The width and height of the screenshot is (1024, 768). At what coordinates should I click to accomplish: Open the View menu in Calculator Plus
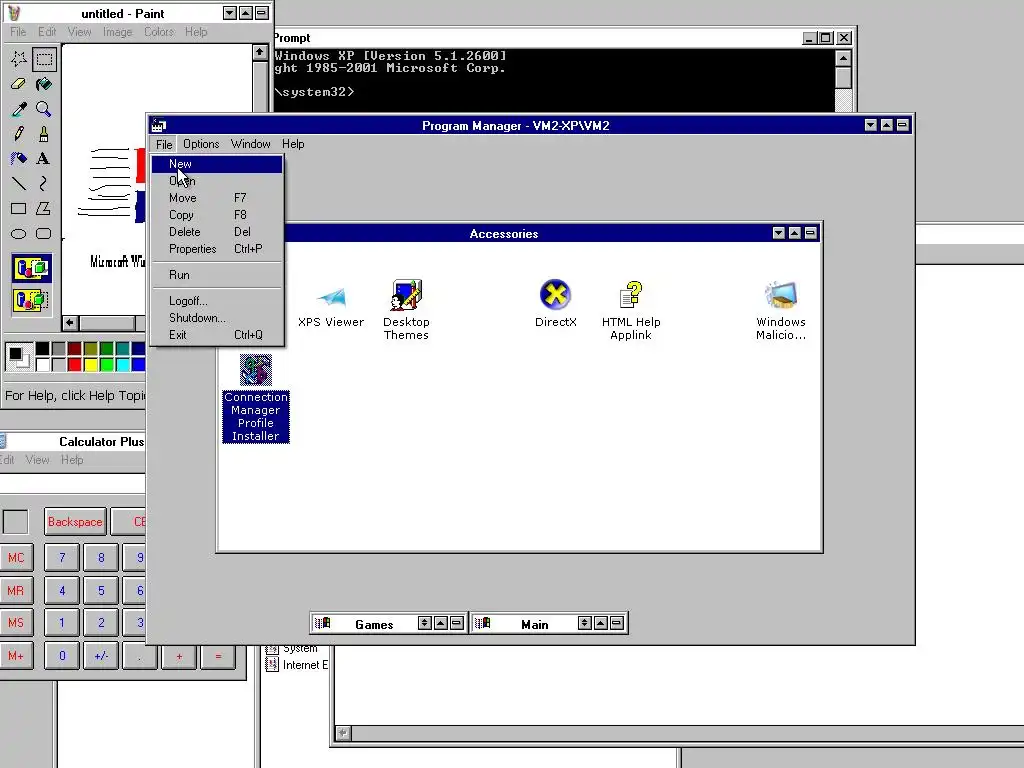pos(37,460)
